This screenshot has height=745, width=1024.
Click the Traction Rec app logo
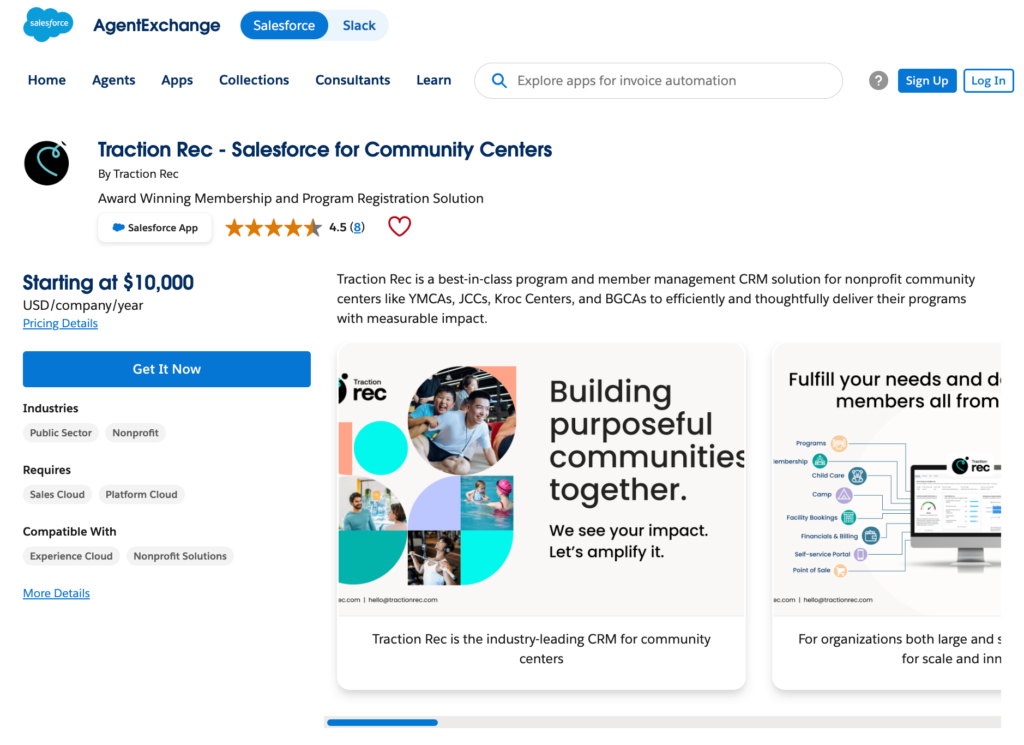[46, 163]
